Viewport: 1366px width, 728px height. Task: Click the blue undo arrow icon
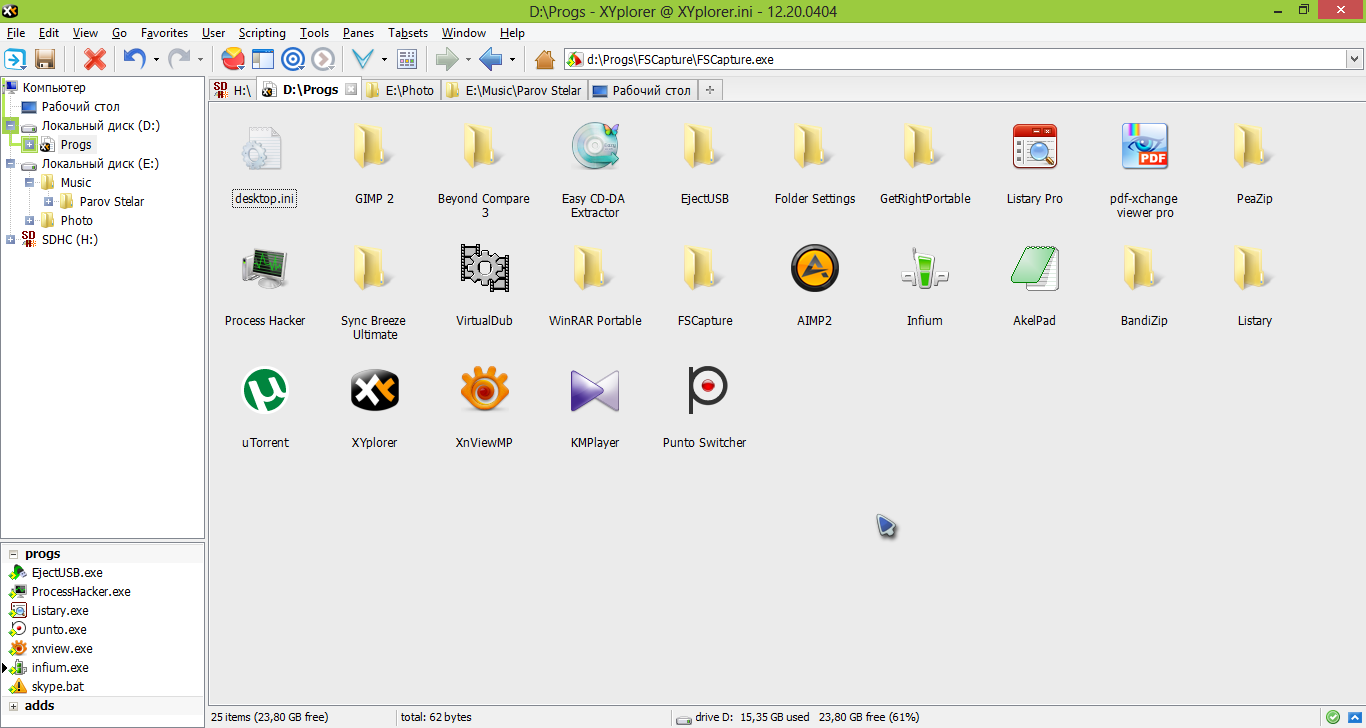point(134,59)
